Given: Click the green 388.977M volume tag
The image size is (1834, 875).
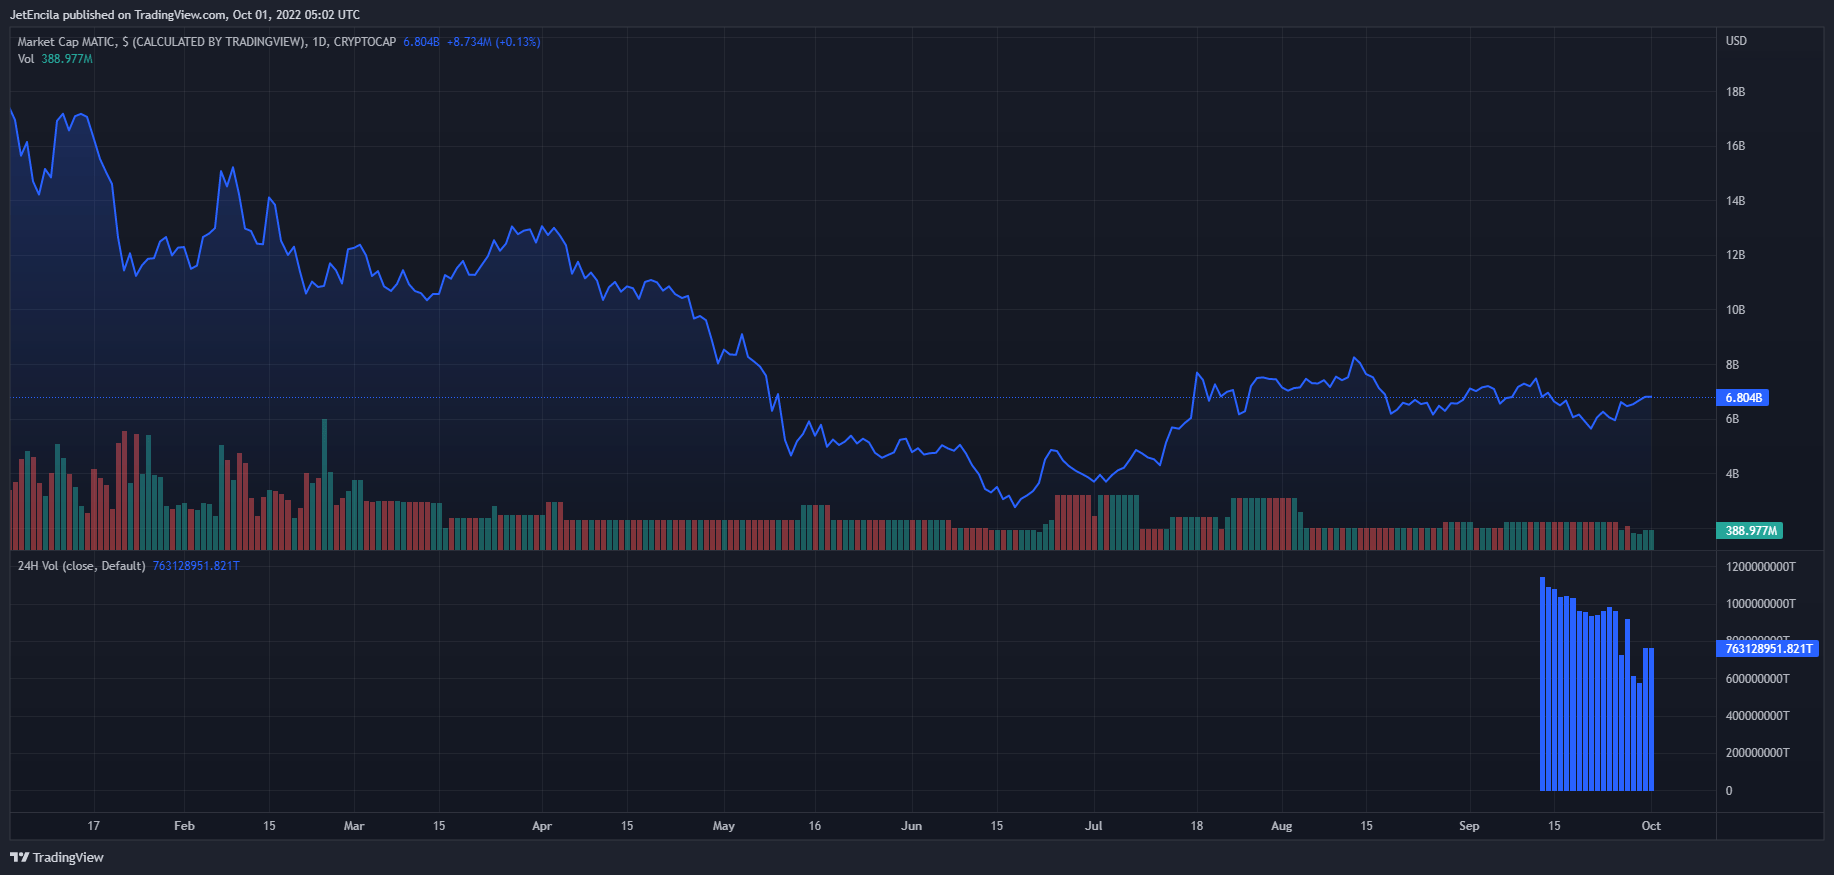Looking at the screenshot, I should pos(1750,531).
